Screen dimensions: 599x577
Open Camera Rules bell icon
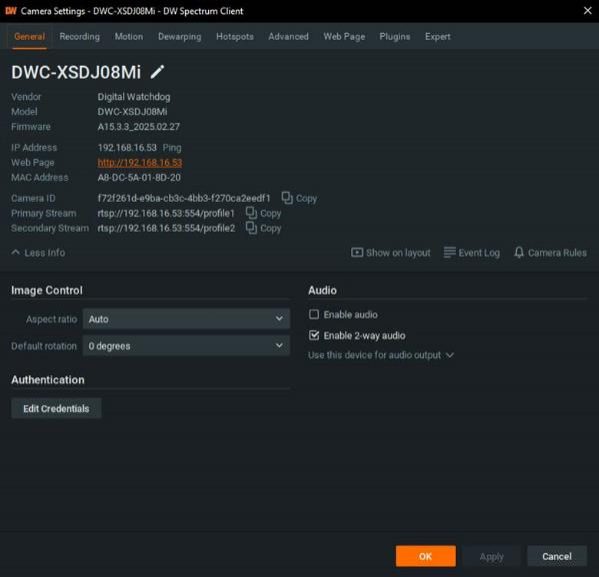(518, 252)
